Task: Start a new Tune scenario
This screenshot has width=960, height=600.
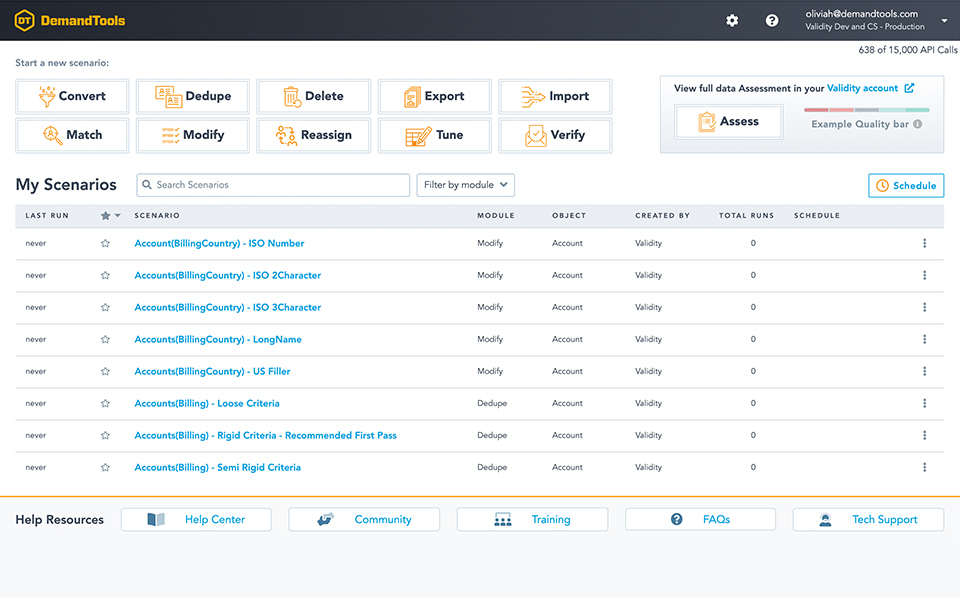Action: coord(435,135)
